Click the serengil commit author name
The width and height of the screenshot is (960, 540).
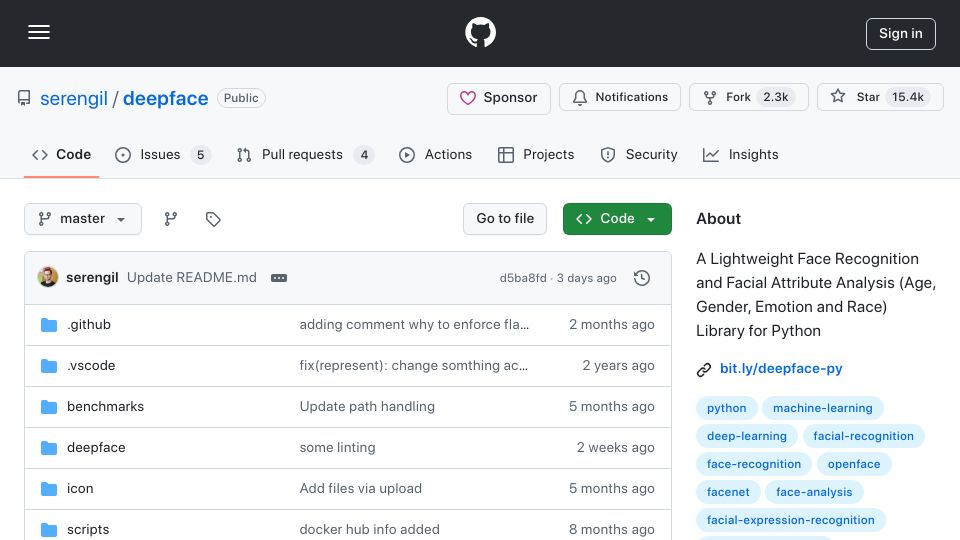tap(92, 277)
